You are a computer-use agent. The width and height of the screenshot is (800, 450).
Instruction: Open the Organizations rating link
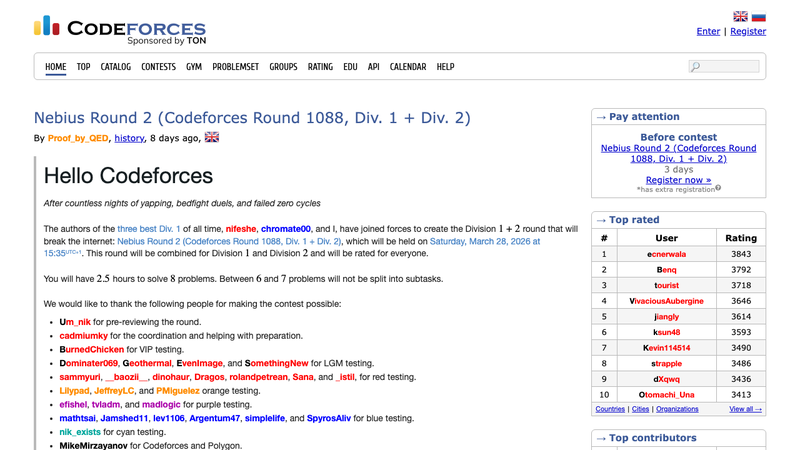point(677,409)
